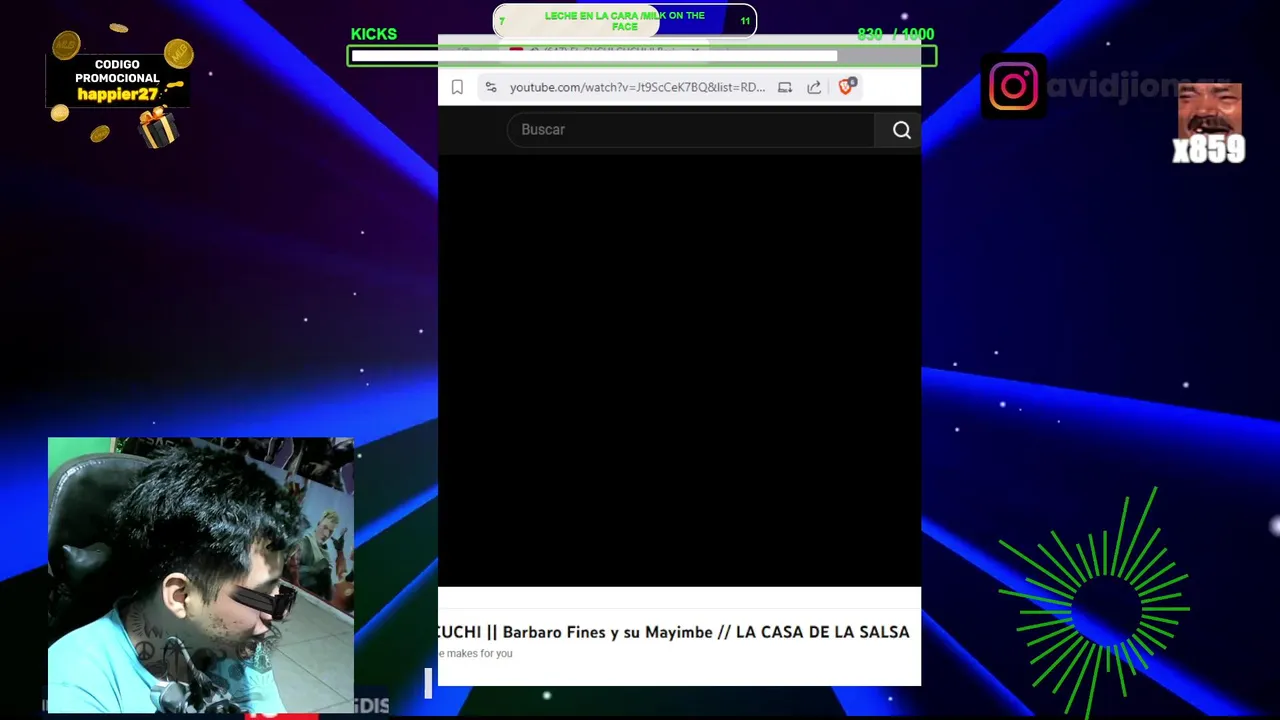Click the KICKS label
Screen dimensions: 1280x720
coord(374,34)
